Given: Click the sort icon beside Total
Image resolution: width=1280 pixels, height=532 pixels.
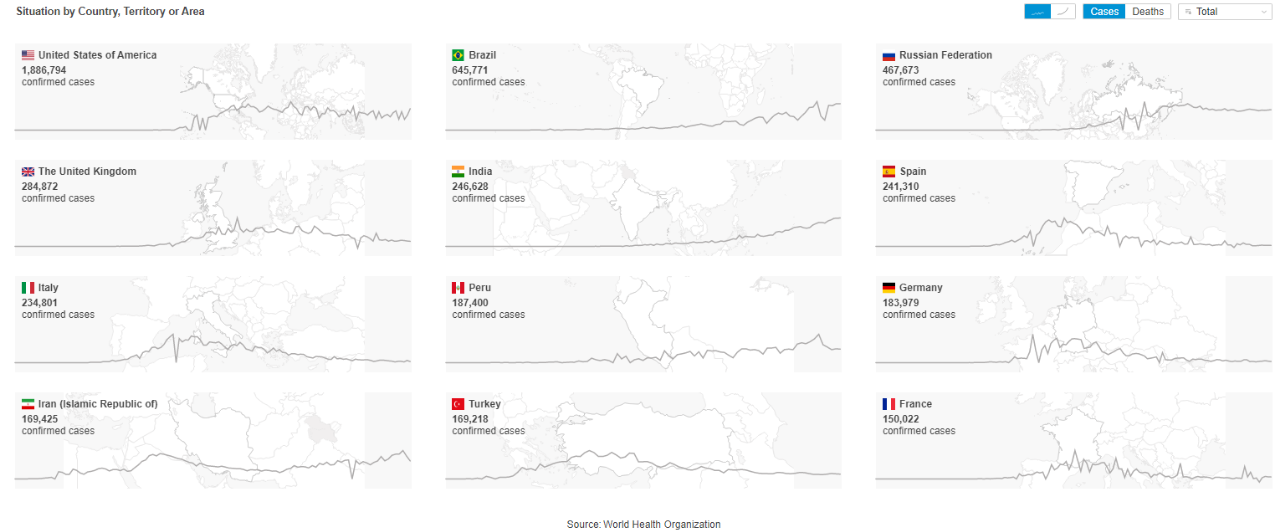Looking at the screenshot, I should (1188, 12).
